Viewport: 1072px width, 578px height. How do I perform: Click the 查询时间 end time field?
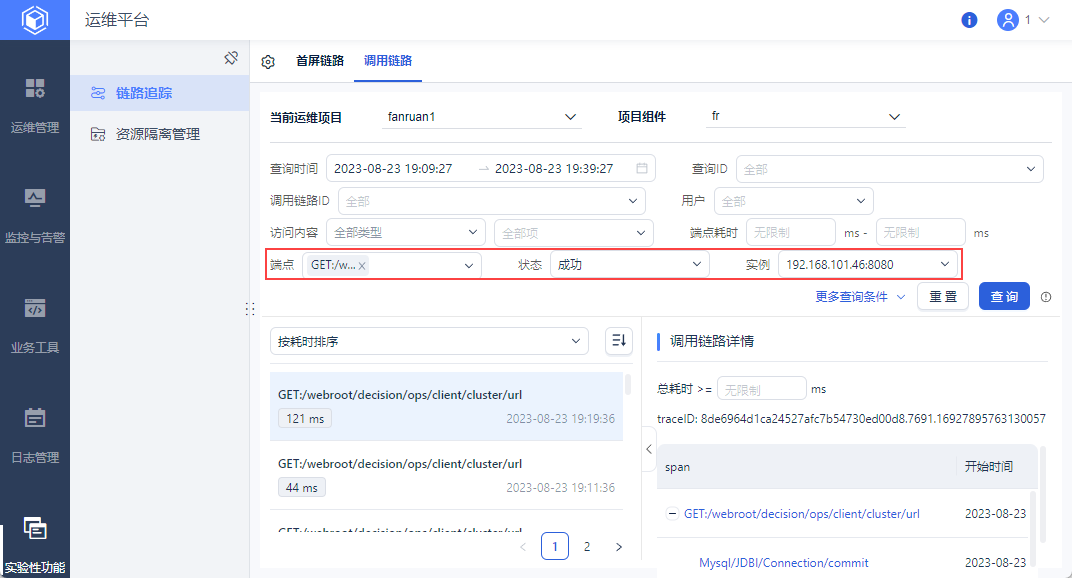click(x=554, y=168)
